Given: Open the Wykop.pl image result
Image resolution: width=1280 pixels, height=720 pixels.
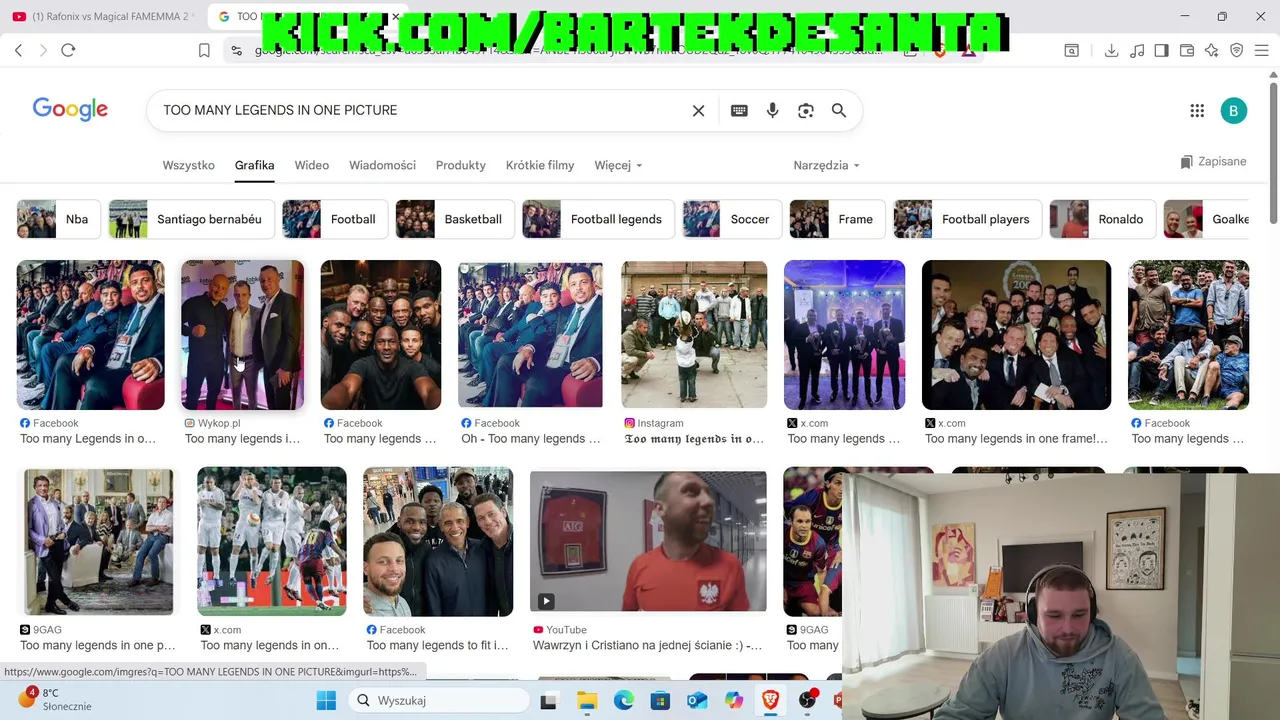Looking at the screenshot, I should point(242,335).
